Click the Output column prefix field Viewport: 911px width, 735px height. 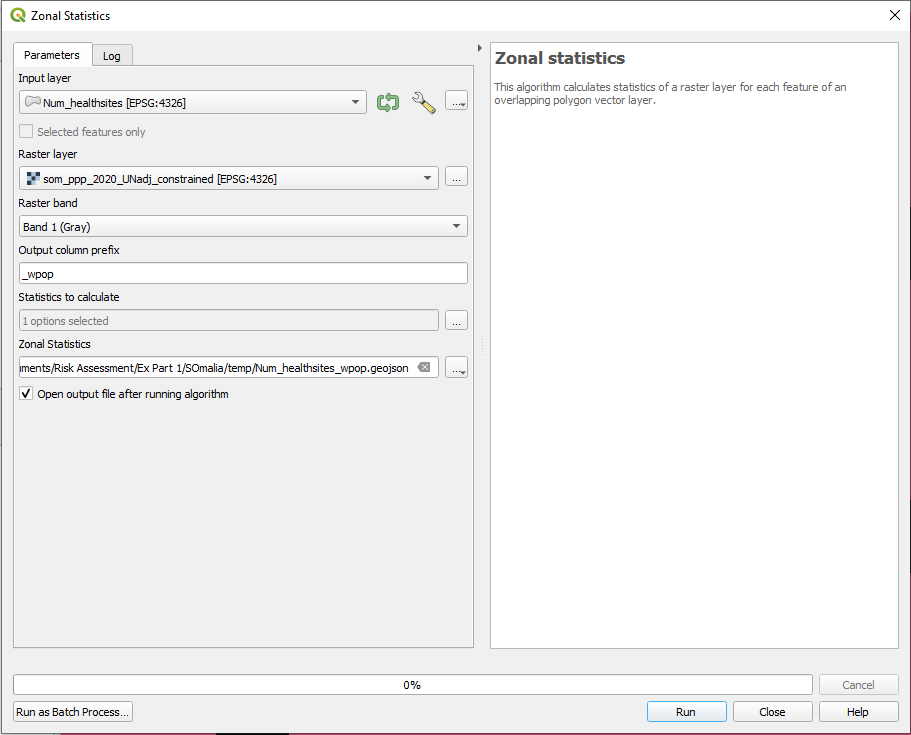tap(243, 273)
